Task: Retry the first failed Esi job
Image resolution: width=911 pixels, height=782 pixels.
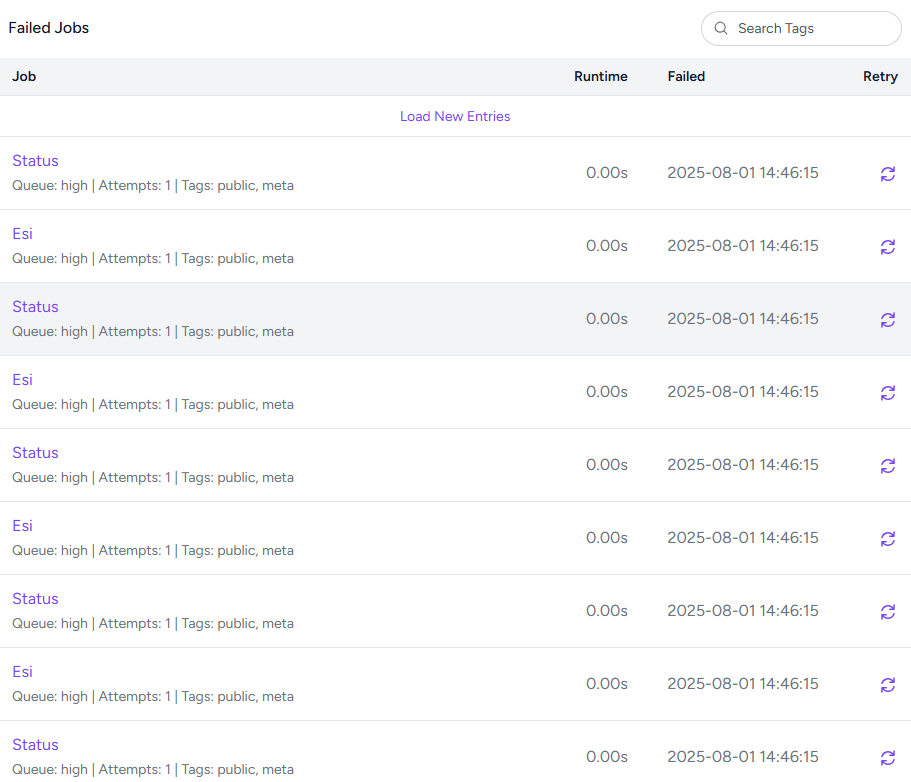Action: tap(887, 247)
